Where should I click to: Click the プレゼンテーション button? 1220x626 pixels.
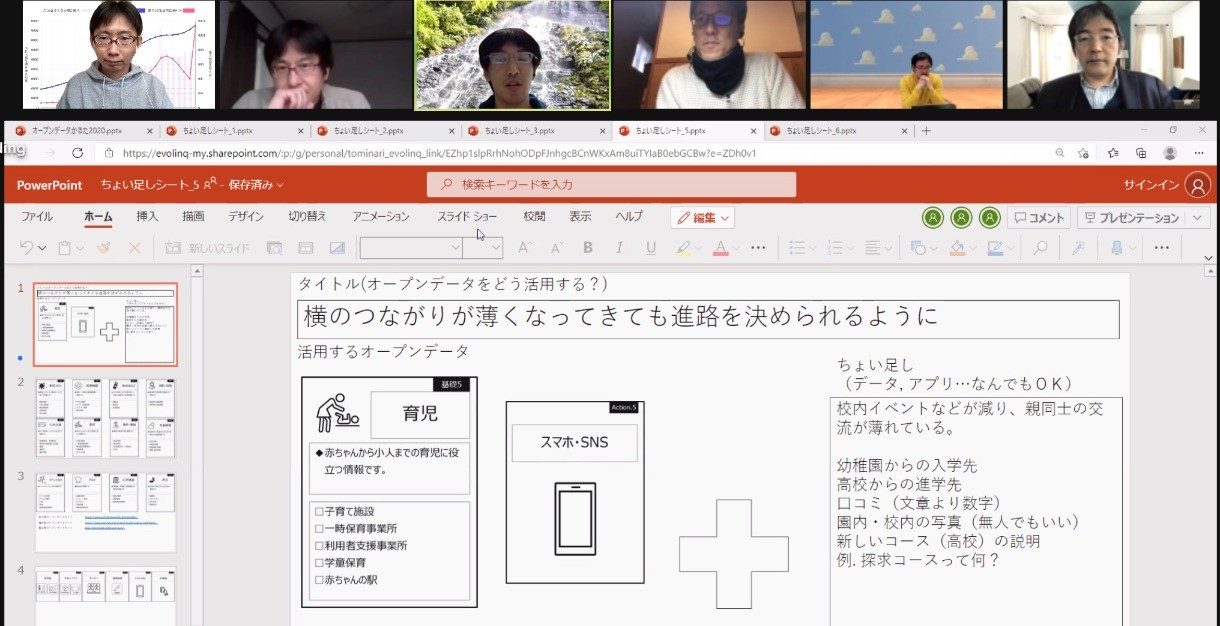coord(1132,218)
